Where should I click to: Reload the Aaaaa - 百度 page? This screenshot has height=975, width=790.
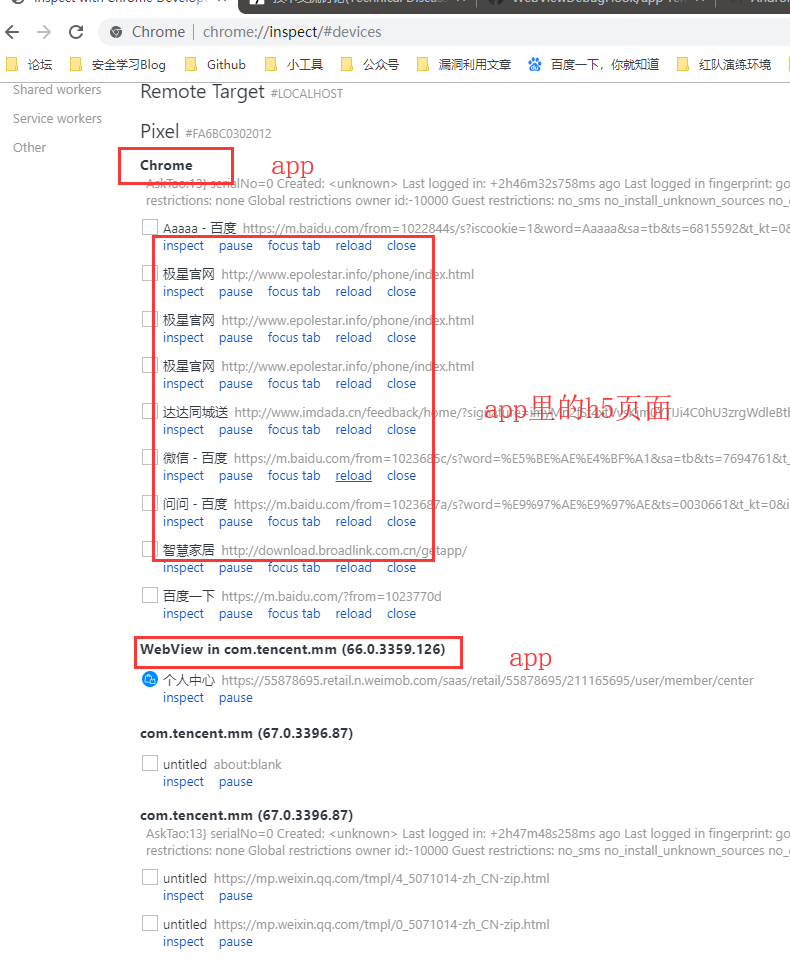(x=353, y=246)
